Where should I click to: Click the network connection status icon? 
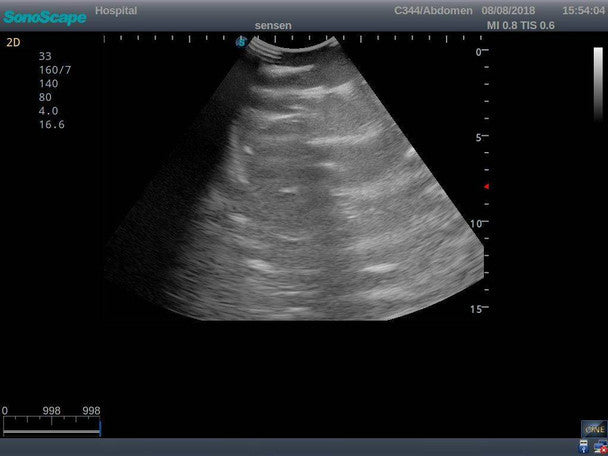click(600, 447)
